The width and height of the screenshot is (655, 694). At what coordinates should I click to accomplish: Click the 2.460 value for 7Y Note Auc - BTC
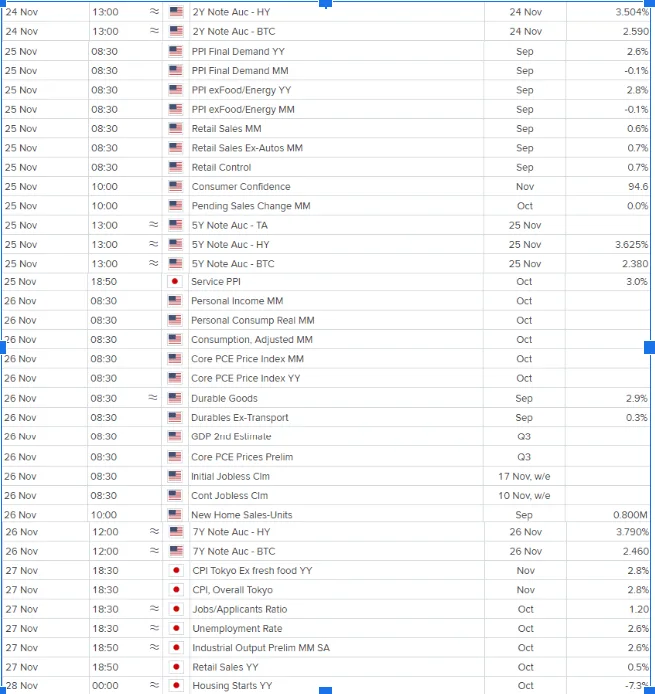tap(636, 551)
